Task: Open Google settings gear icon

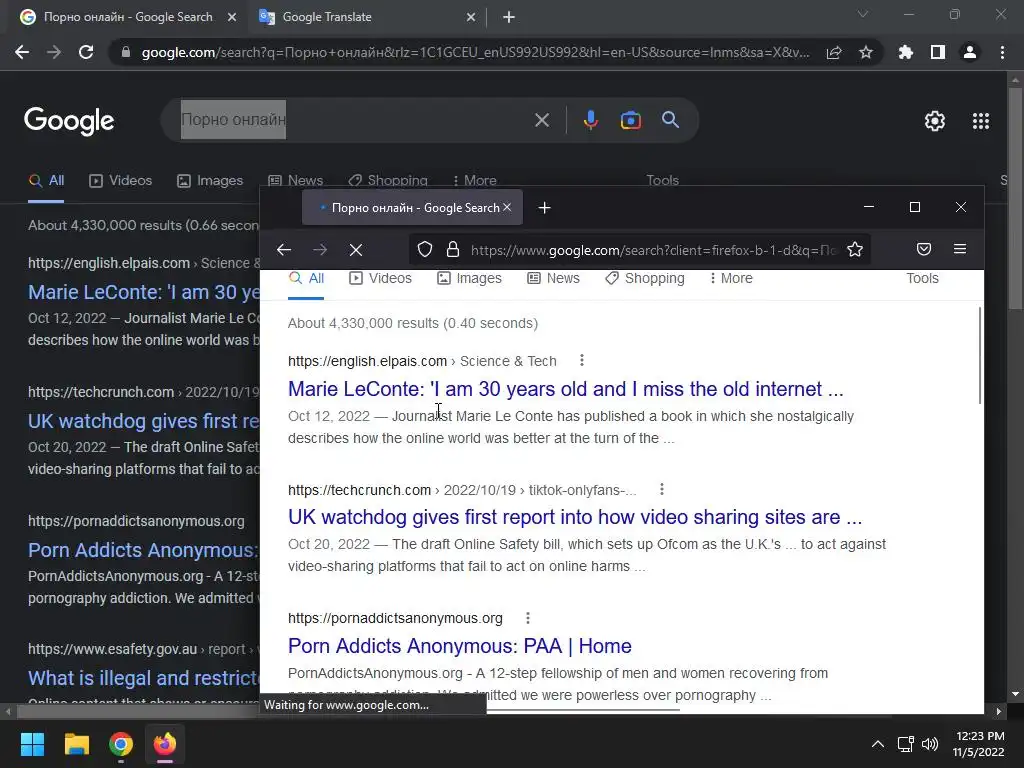Action: pos(935,121)
